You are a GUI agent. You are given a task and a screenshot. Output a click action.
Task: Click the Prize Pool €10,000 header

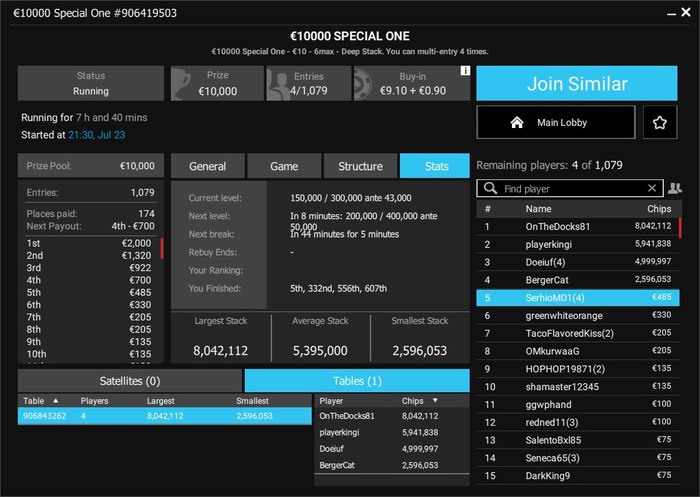pos(91,166)
